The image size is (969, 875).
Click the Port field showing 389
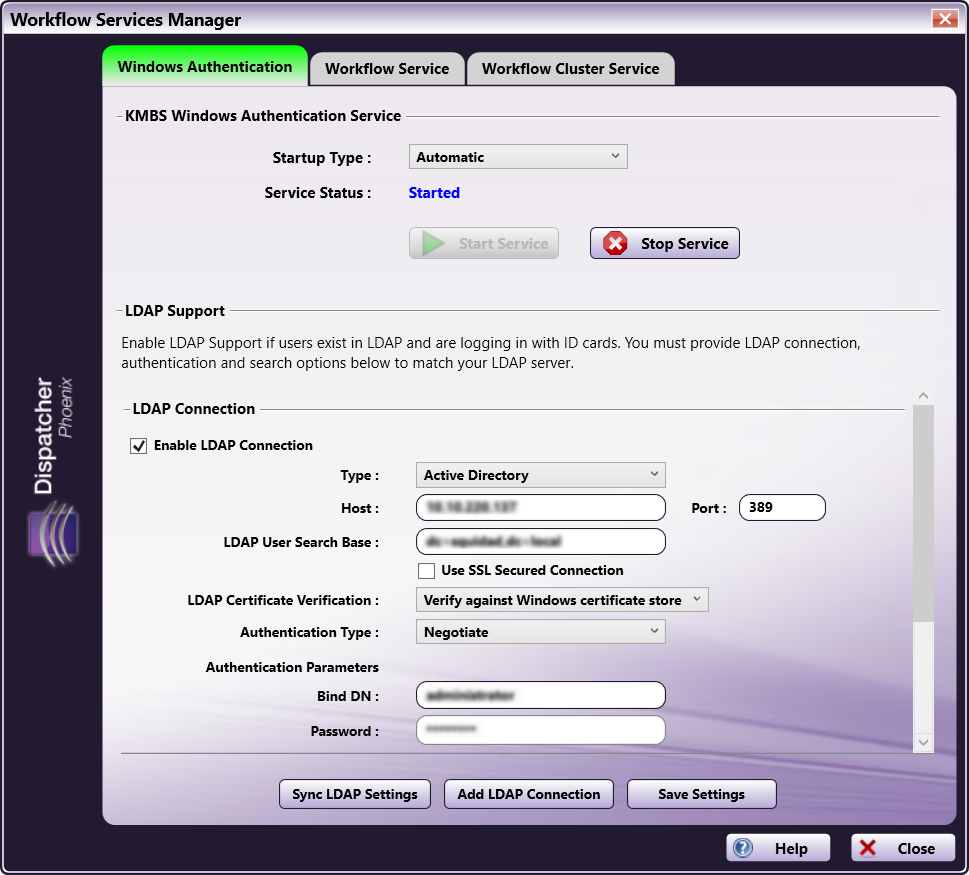(x=782, y=507)
